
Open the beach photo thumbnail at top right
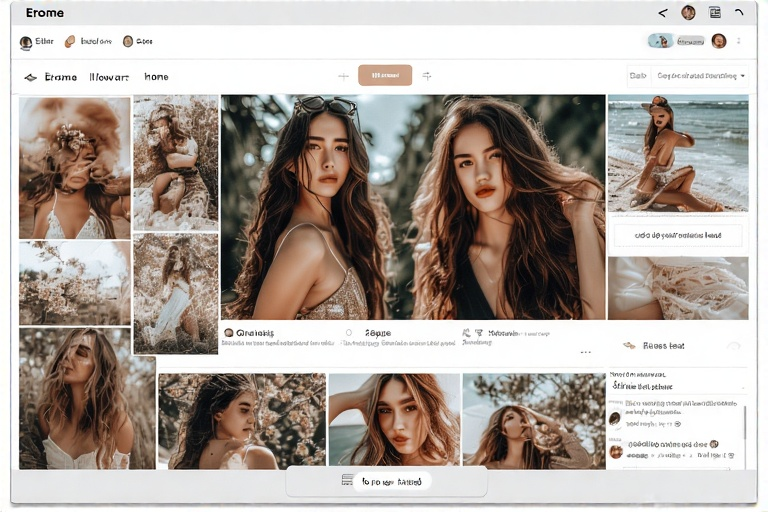coord(677,153)
